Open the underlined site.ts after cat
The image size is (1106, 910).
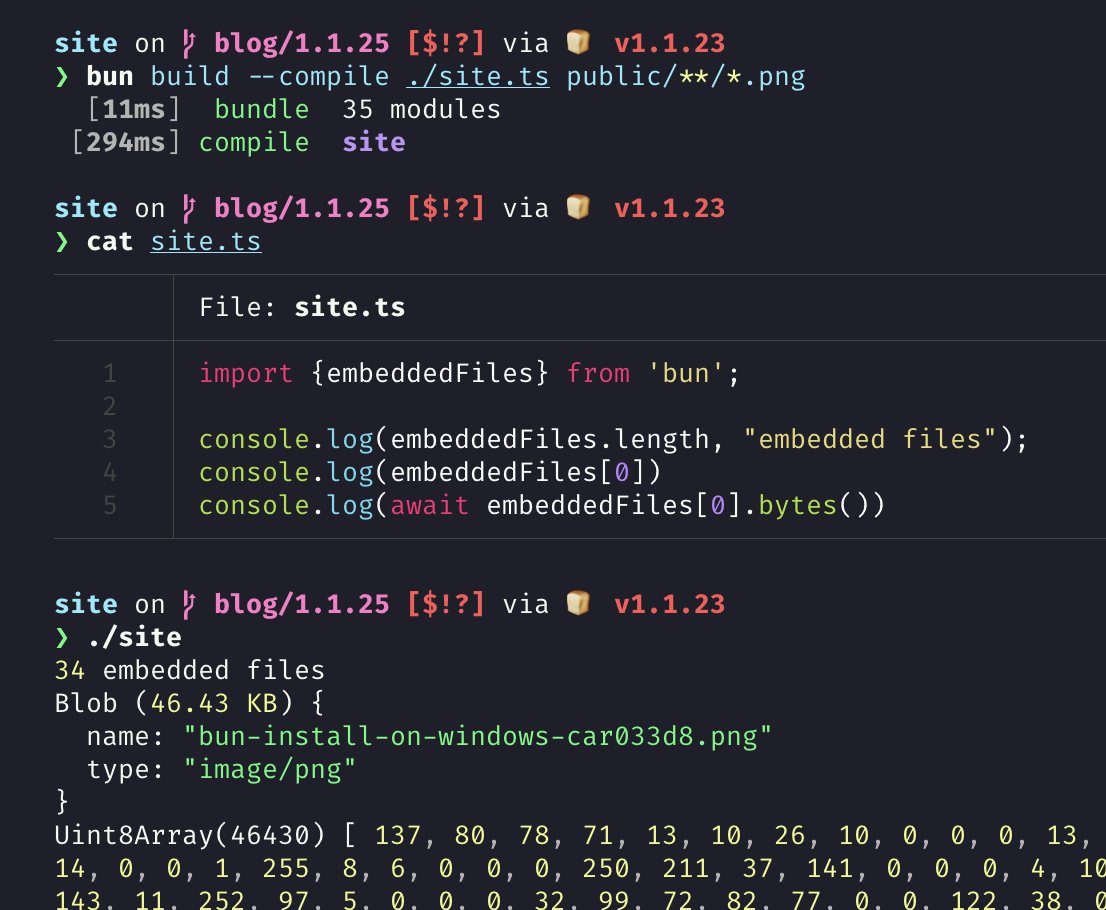(206, 241)
